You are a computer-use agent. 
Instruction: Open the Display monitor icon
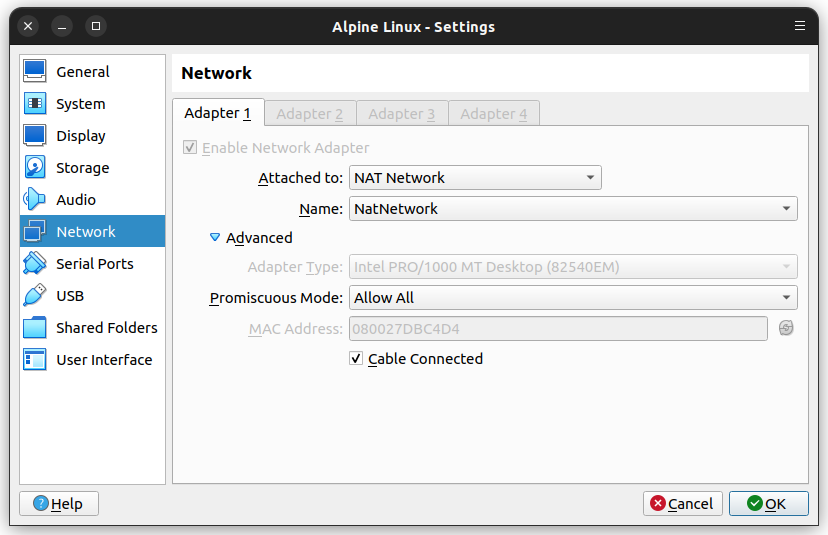pyautogui.click(x=35, y=136)
